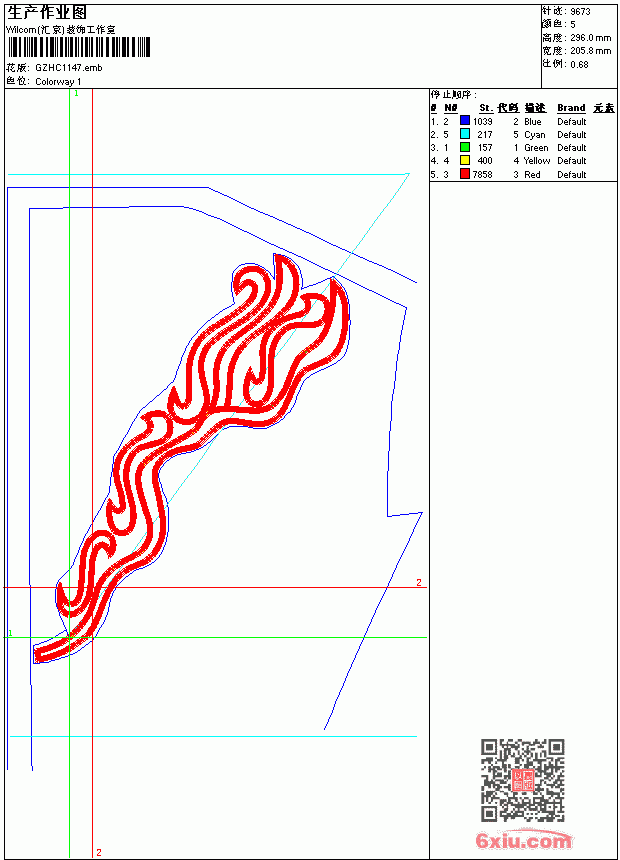Screen dimensions: 620x860
Task: Click the green number 1 marker at left
Action: point(10,633)
